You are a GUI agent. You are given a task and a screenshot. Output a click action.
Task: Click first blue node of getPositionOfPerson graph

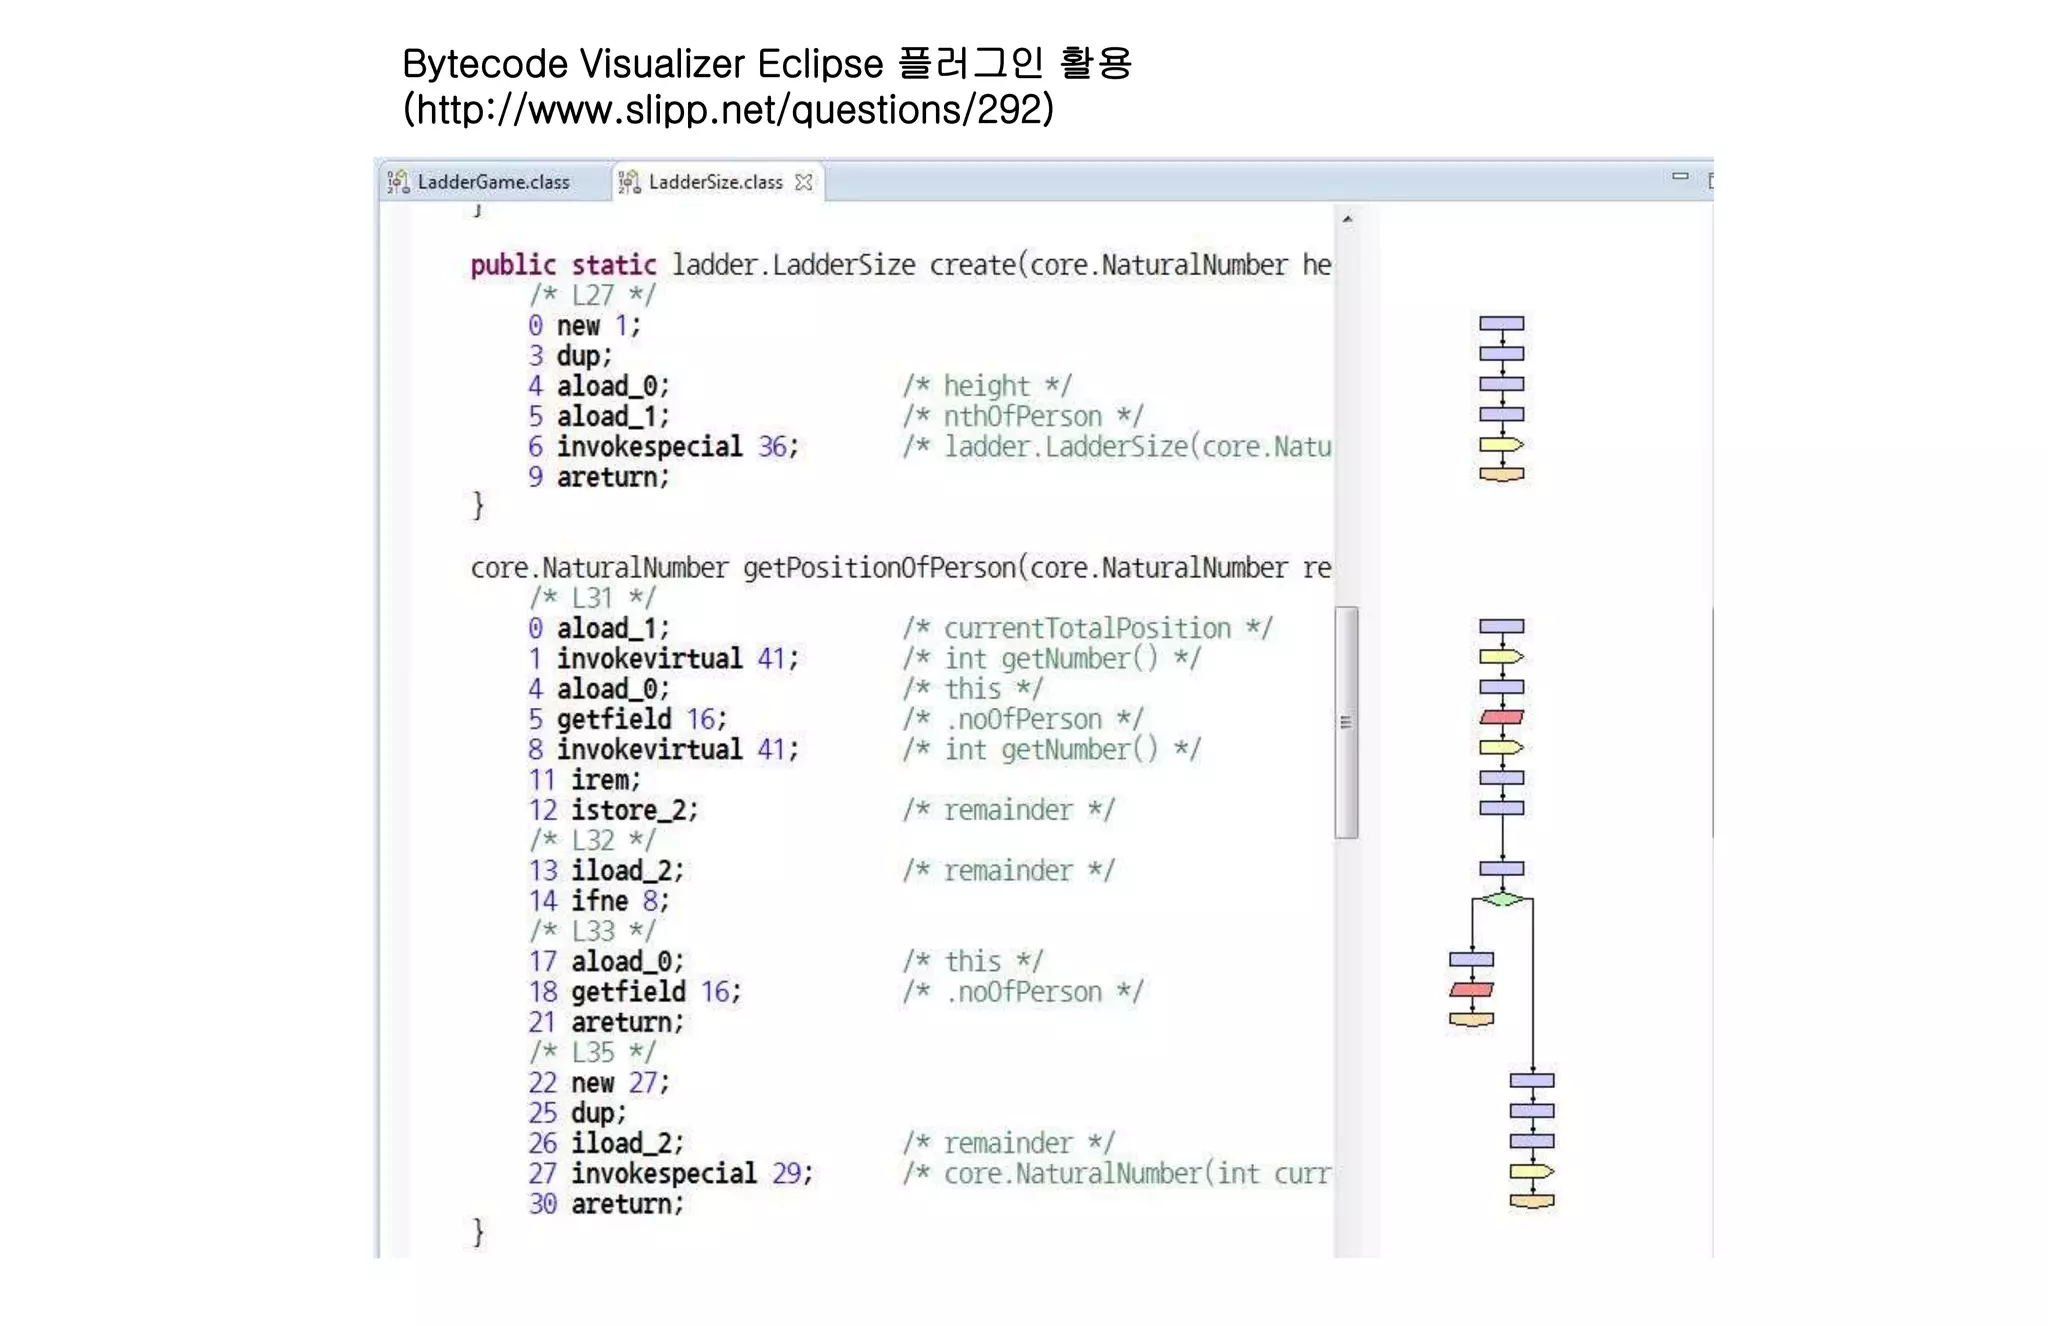pos(1502,626)
